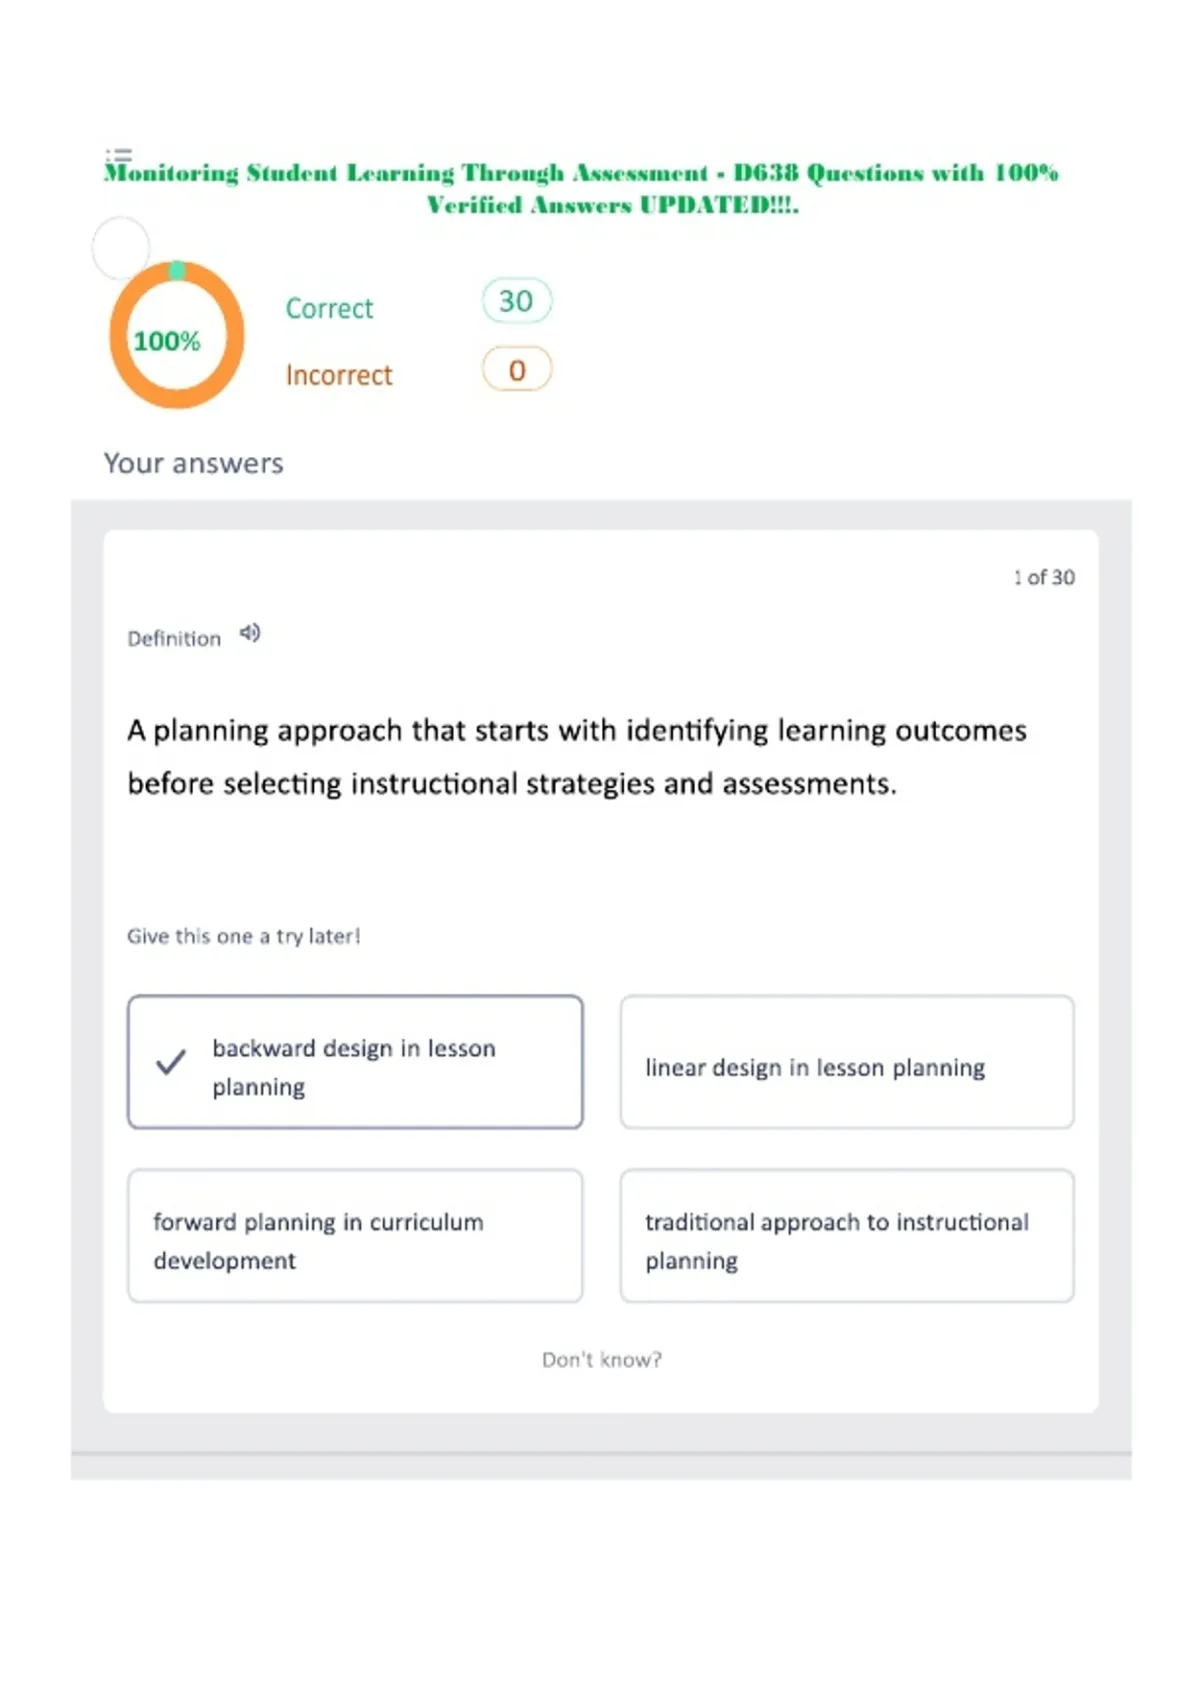Click the Correct count badge showing 30
1200x1700 pixels.
(x=516, y=301)
